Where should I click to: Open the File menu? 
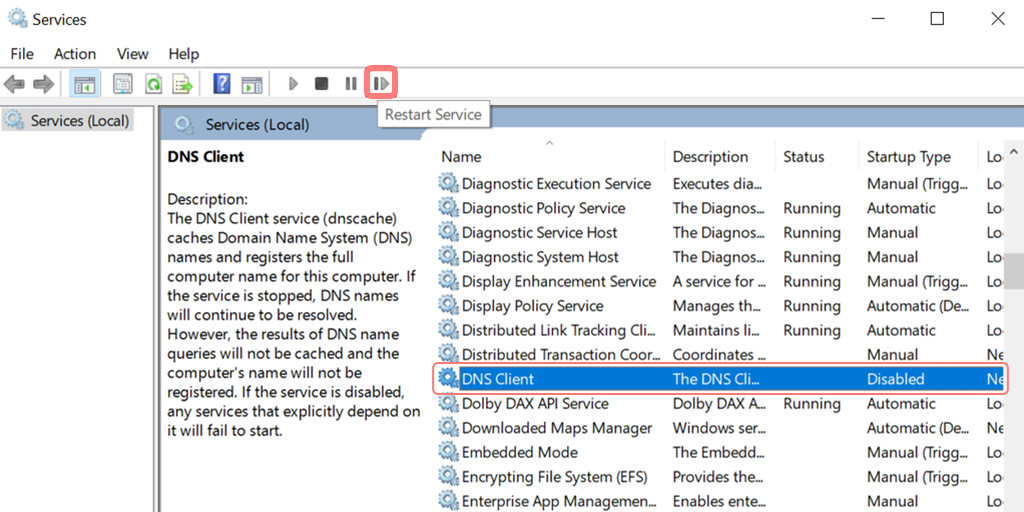point(22,54)
